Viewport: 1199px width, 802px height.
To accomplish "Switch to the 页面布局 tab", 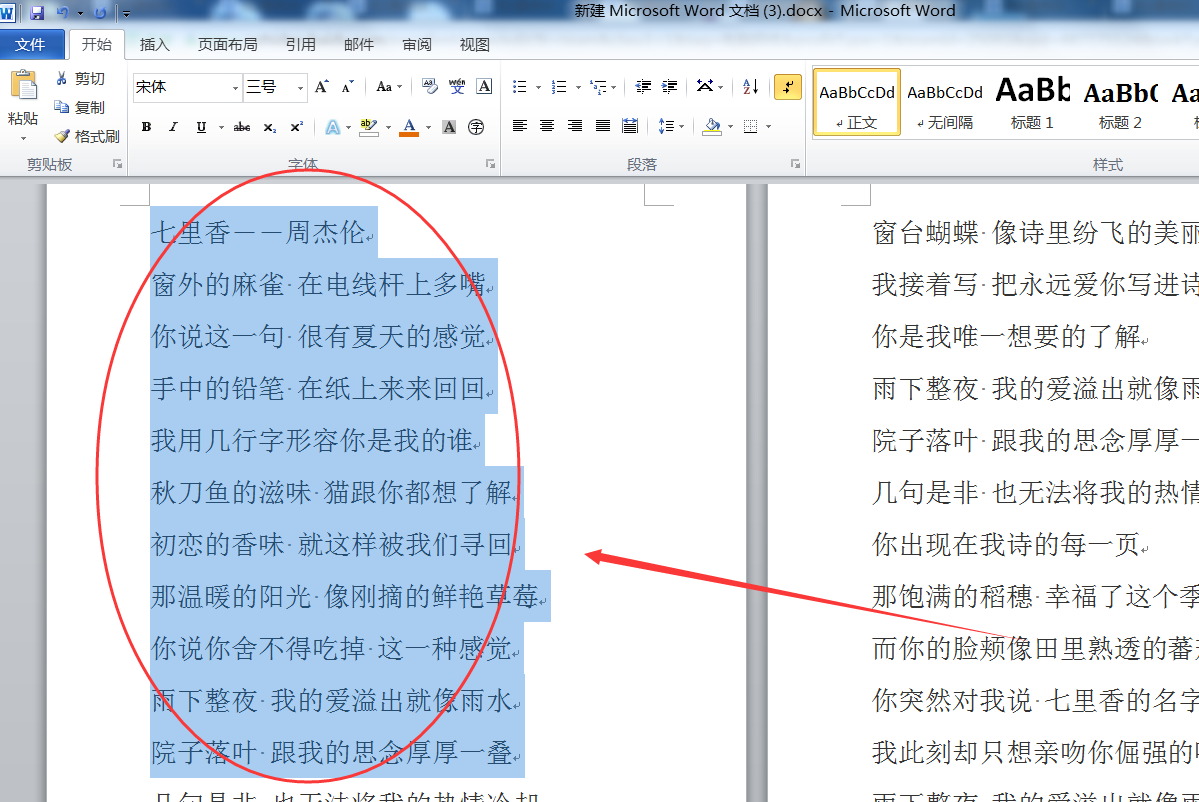I will click(227, 44).
